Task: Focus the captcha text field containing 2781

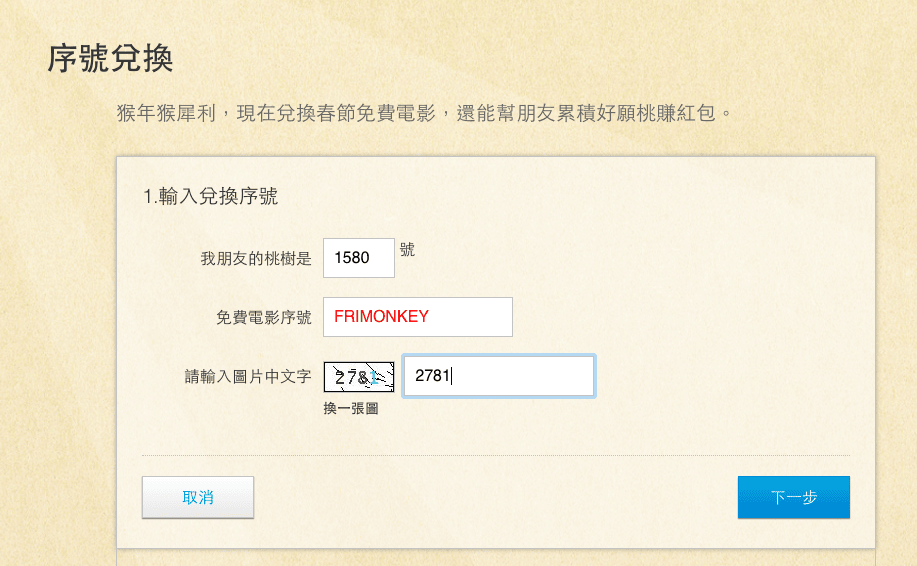Action: (499, 376)
